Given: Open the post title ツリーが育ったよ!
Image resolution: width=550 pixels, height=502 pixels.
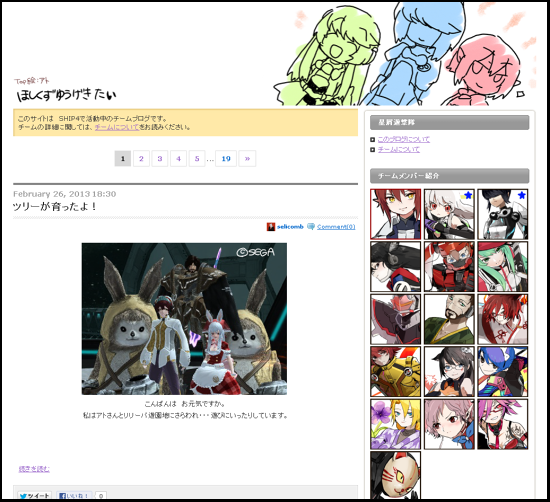Looking at the screenshot, I should pyautogui.click(x=55, y=206).
